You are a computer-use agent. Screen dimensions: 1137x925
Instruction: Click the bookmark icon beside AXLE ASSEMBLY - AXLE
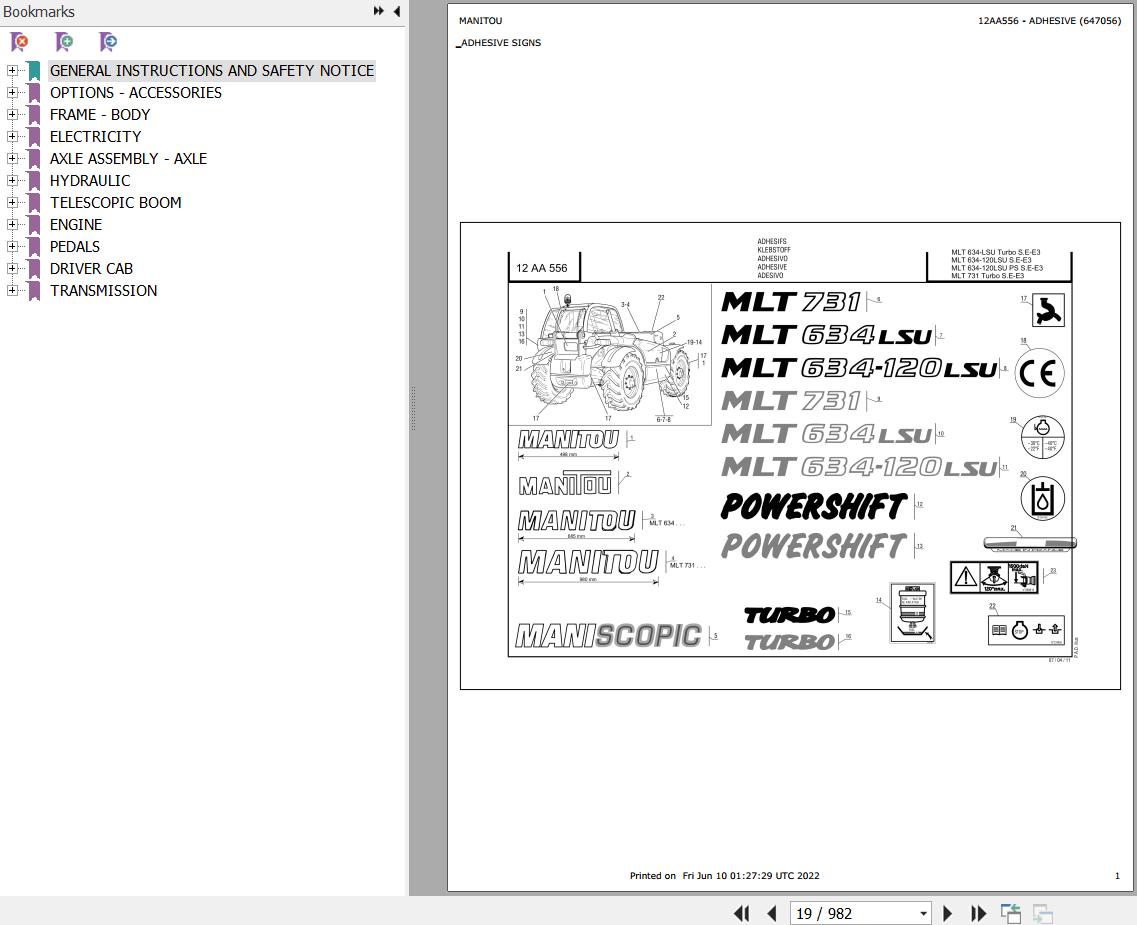pyautogui.click(x=33, y=159)
